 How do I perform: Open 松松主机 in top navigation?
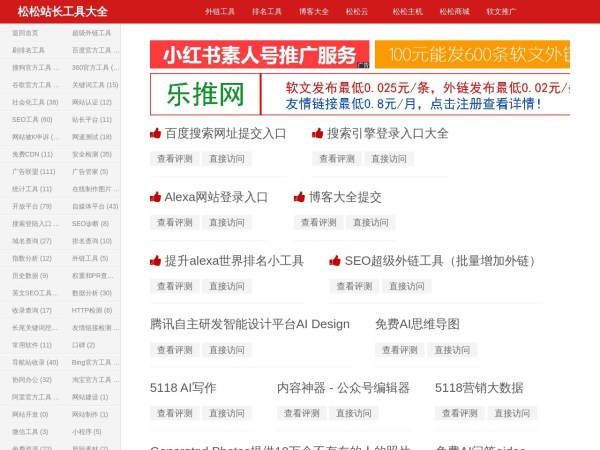(x=408, y=11)
